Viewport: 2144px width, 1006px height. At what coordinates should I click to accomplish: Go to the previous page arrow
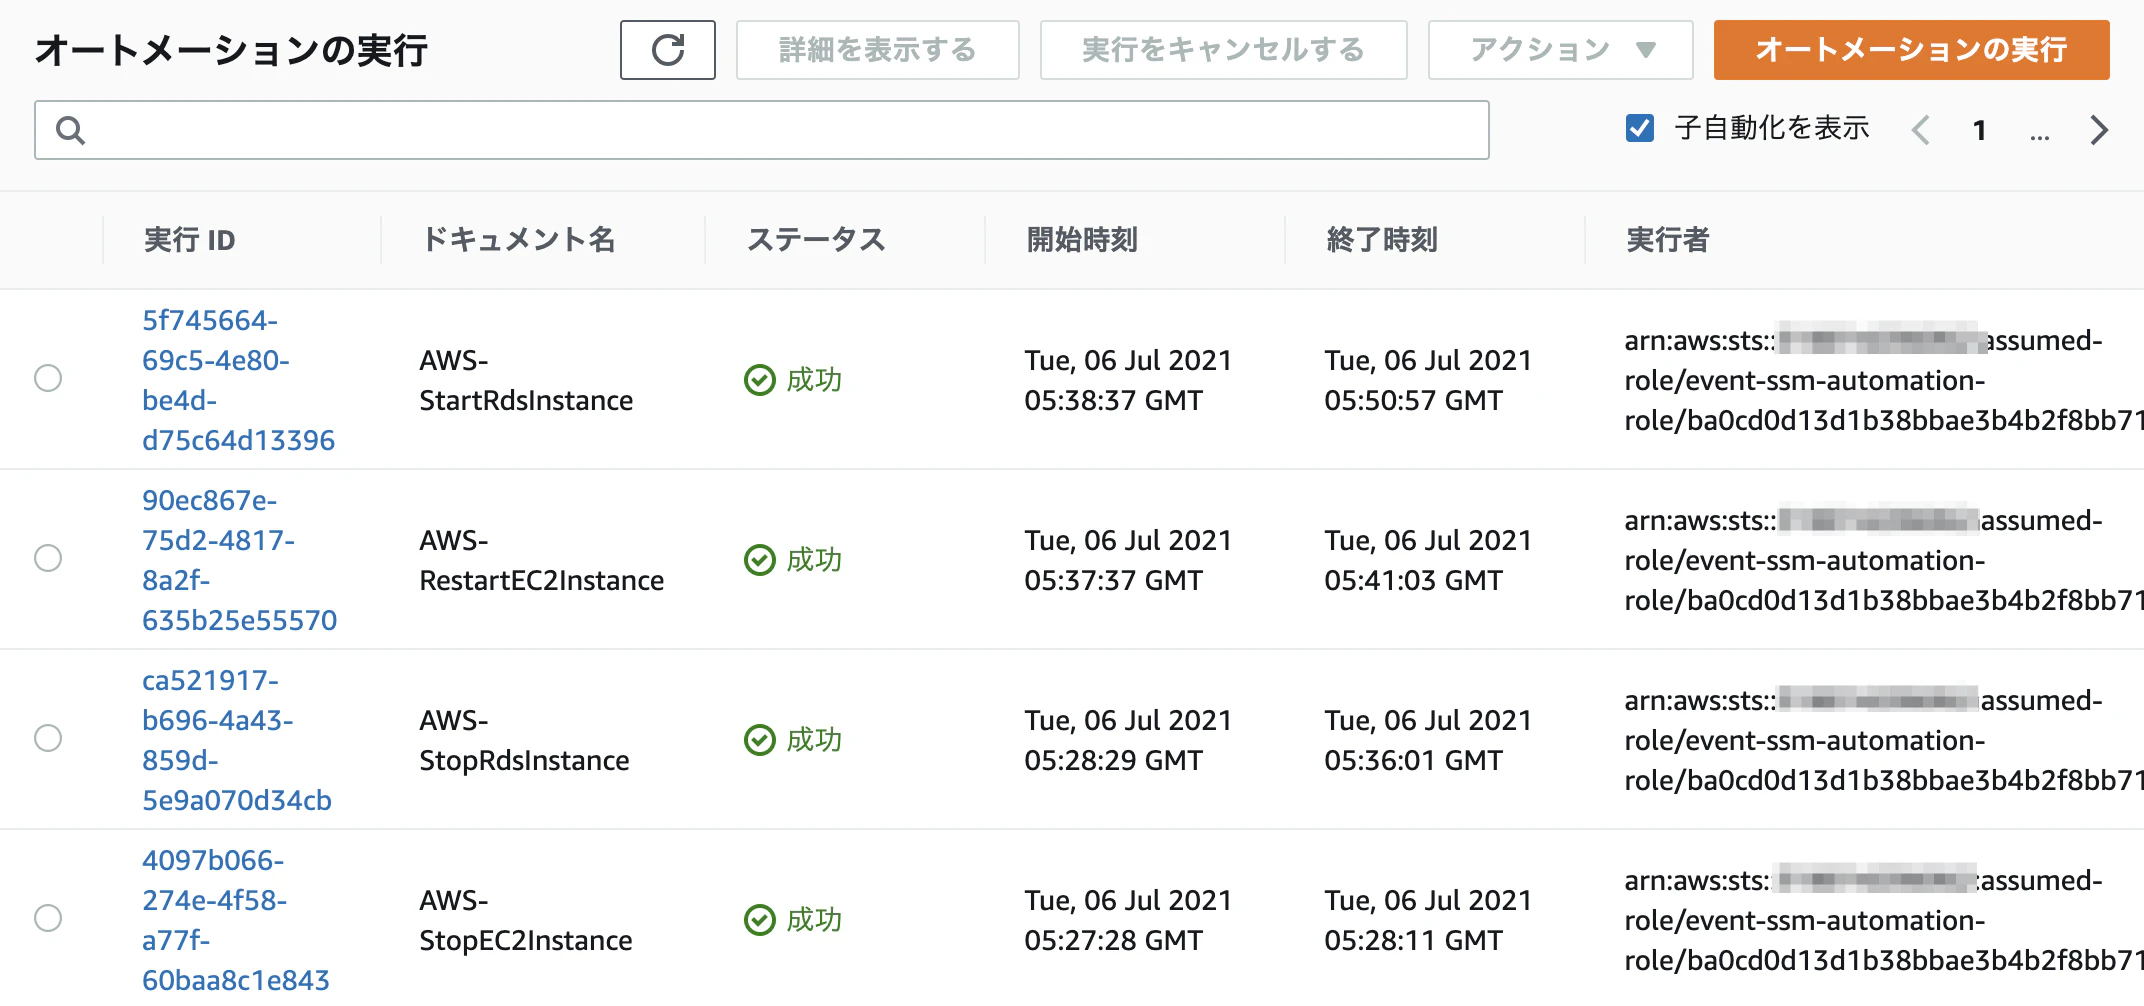[1920, 130]
